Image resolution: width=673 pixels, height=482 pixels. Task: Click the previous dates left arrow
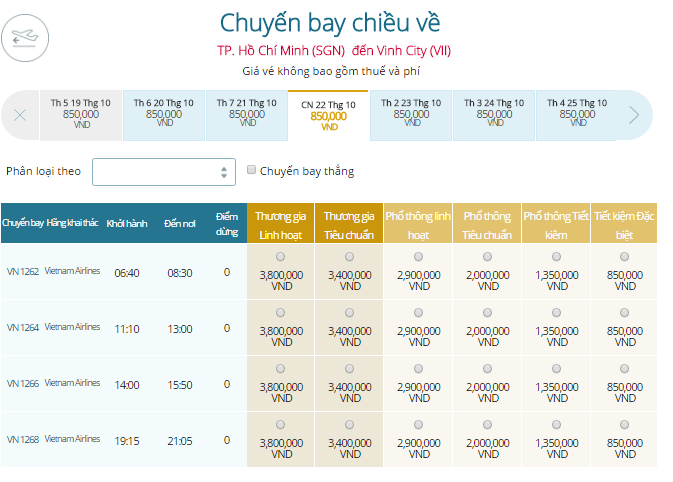tap(21, 115)
